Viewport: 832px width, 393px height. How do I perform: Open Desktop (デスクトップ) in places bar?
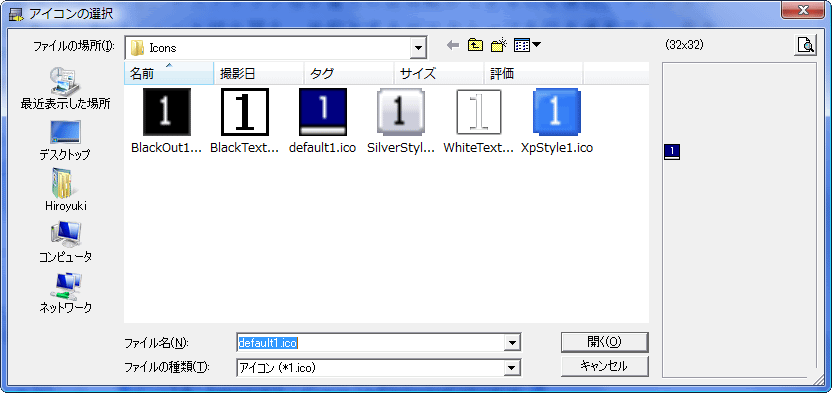[65, 141]
